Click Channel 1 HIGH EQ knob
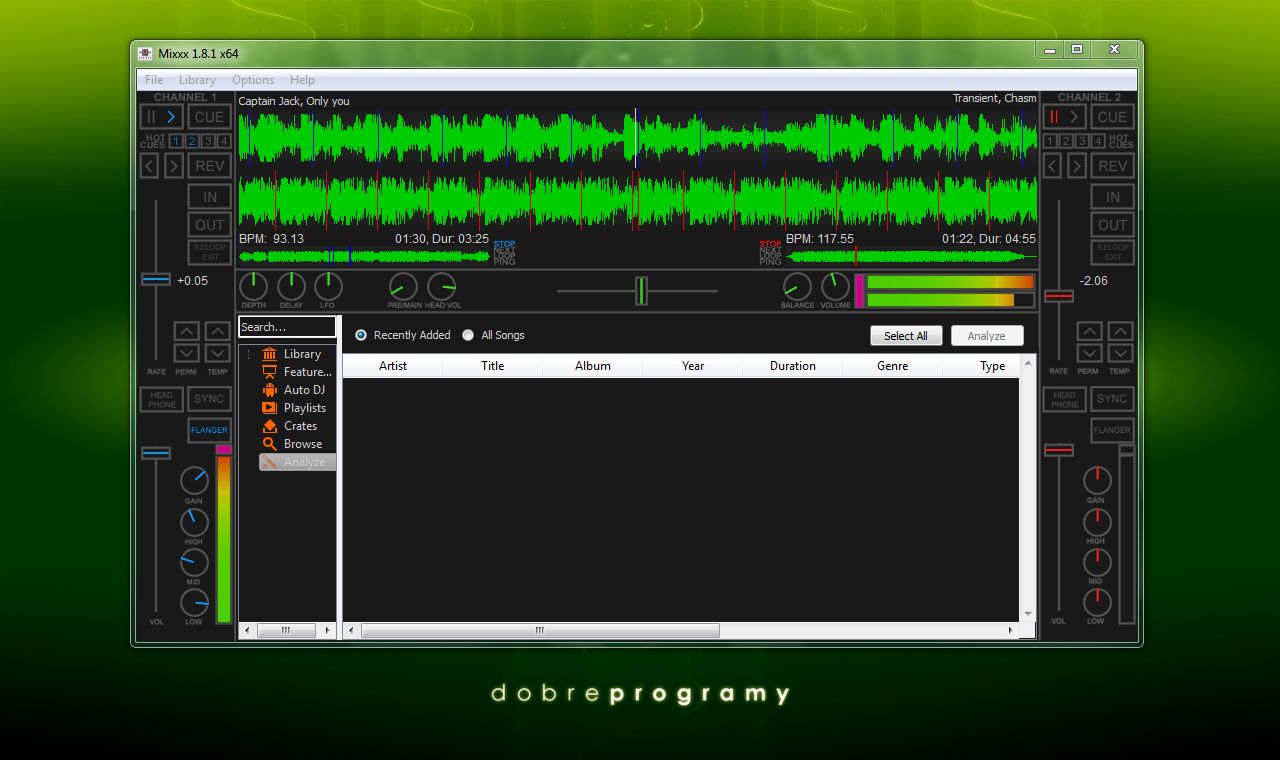The height and width of the screenshot is (760, 1280). [194, 522]
